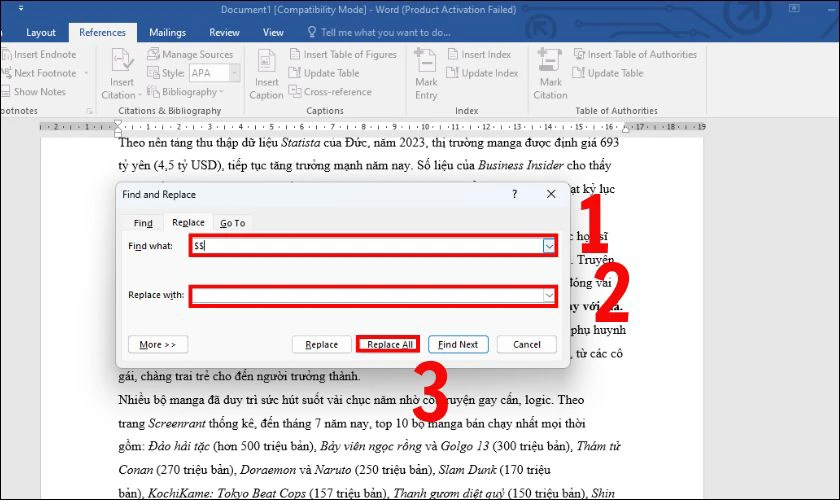Close the Find and Replace dialog
This screenshot has height=500, width=840.
coord(551,194)
